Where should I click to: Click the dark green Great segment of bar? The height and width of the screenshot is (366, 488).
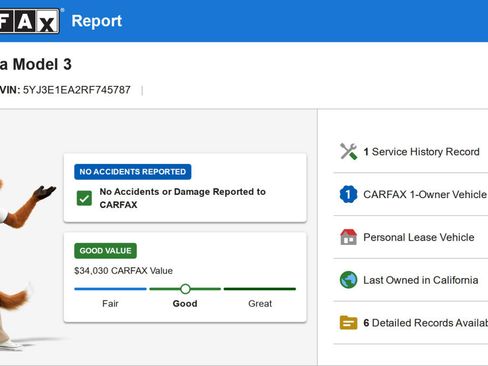point(260,289)
